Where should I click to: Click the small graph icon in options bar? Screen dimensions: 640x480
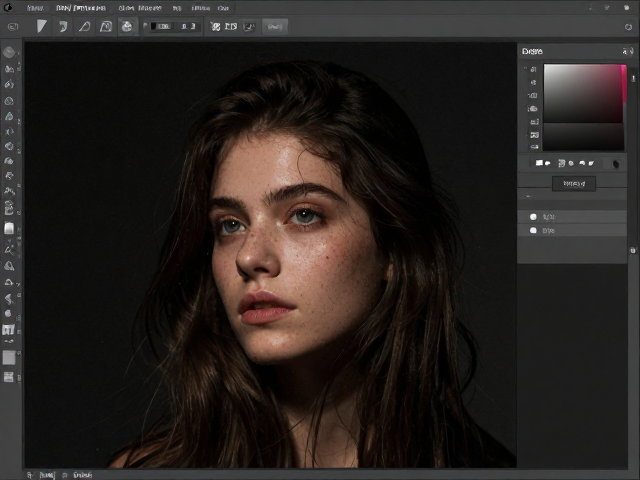tap(249, 27)
